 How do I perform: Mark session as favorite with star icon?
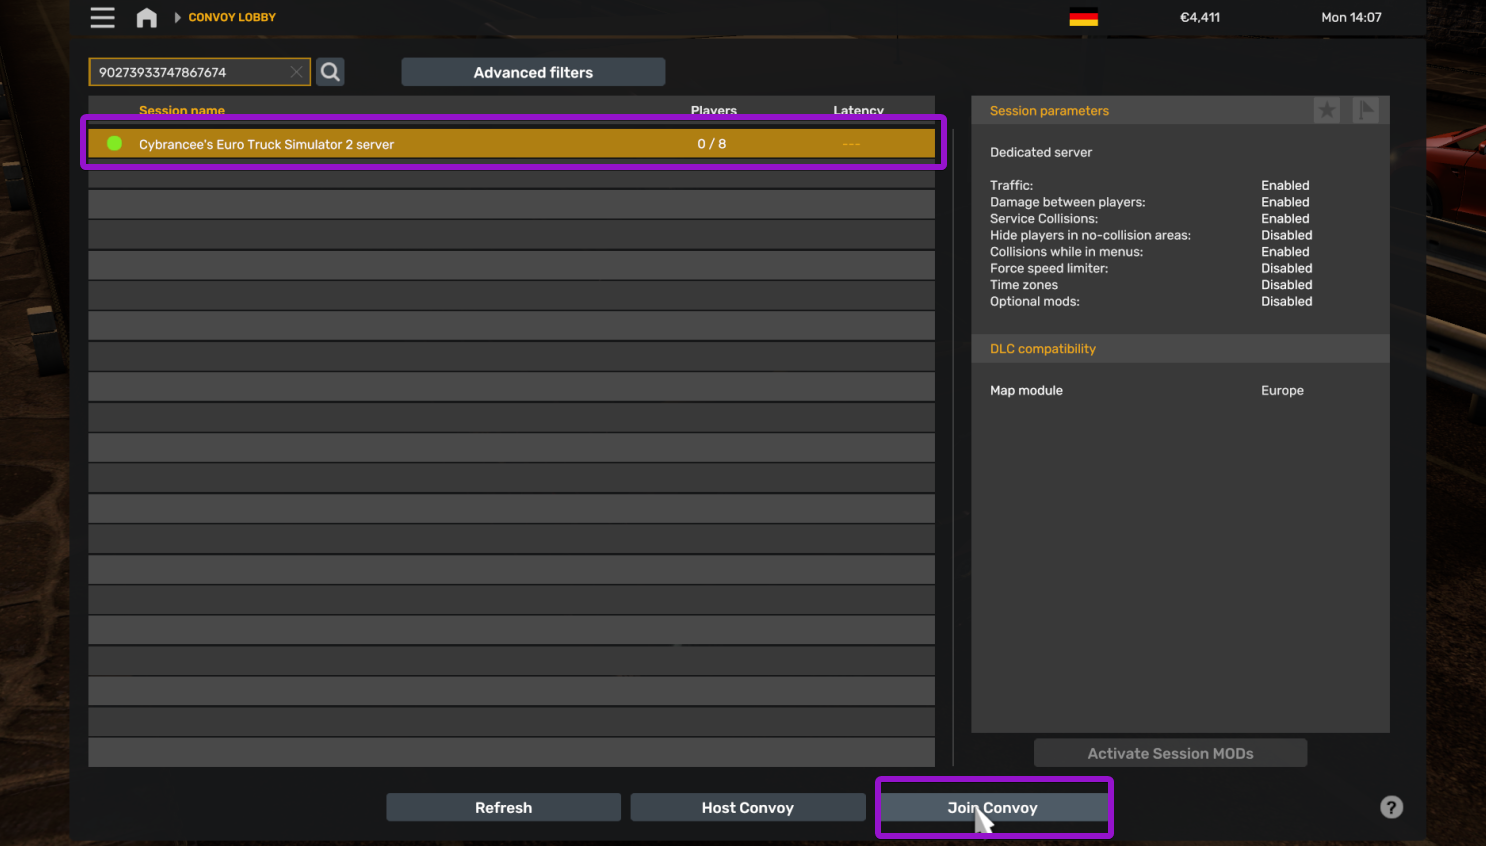point(1327,110)
